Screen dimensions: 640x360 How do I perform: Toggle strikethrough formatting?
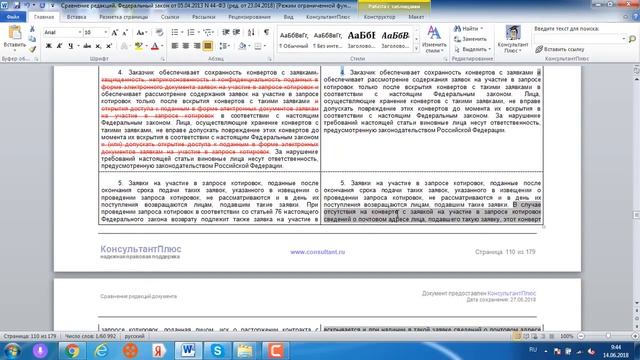[x=87, y=46]
